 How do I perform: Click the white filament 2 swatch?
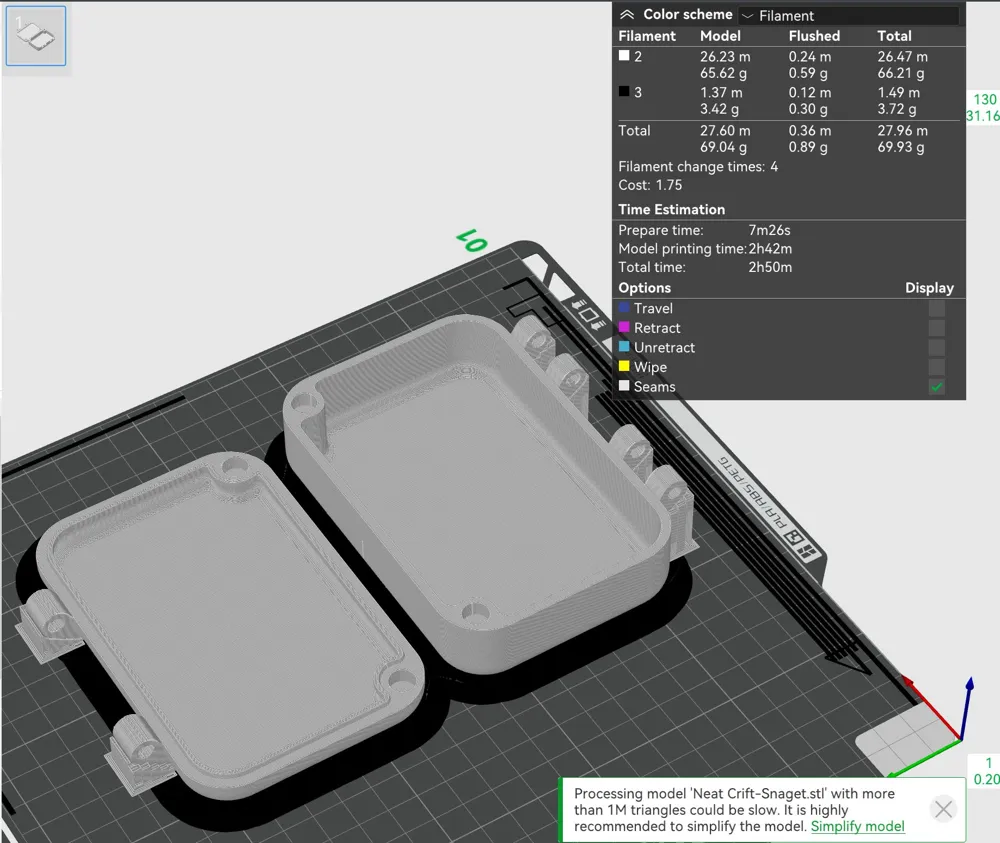[x=625, y=57]
